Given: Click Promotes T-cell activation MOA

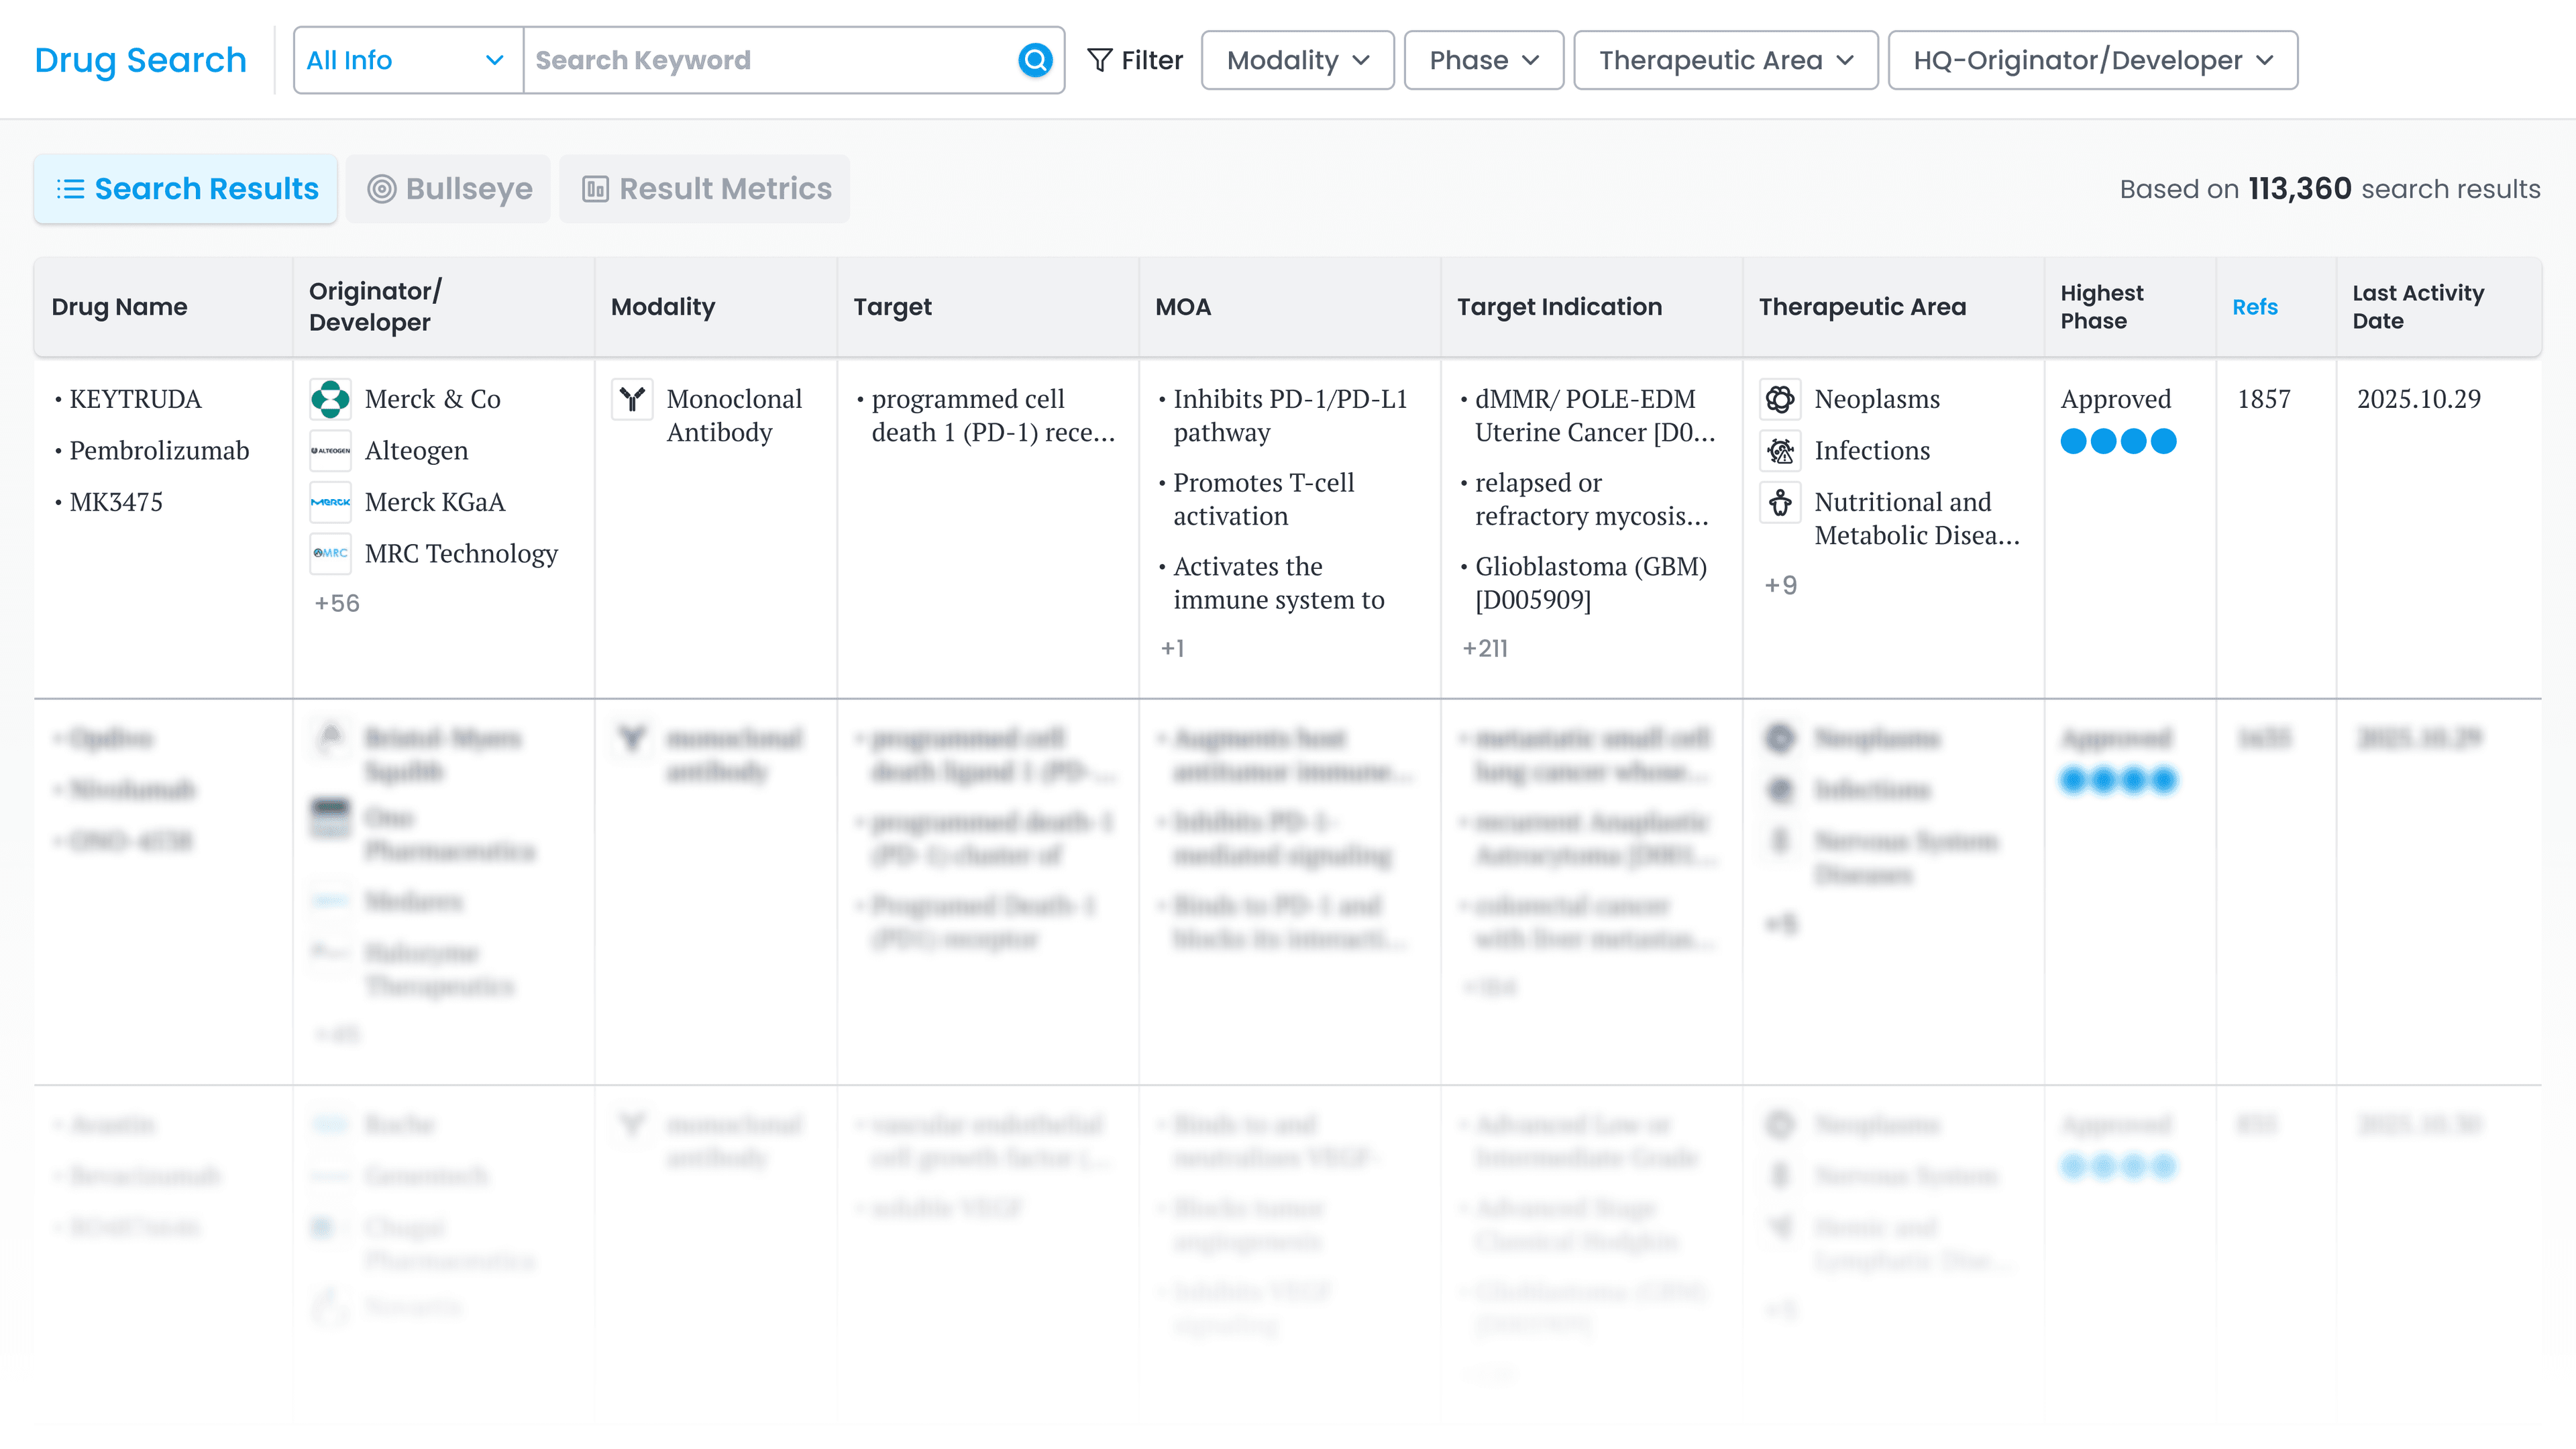Looking at the screenshot, I should click(1263, 499).
